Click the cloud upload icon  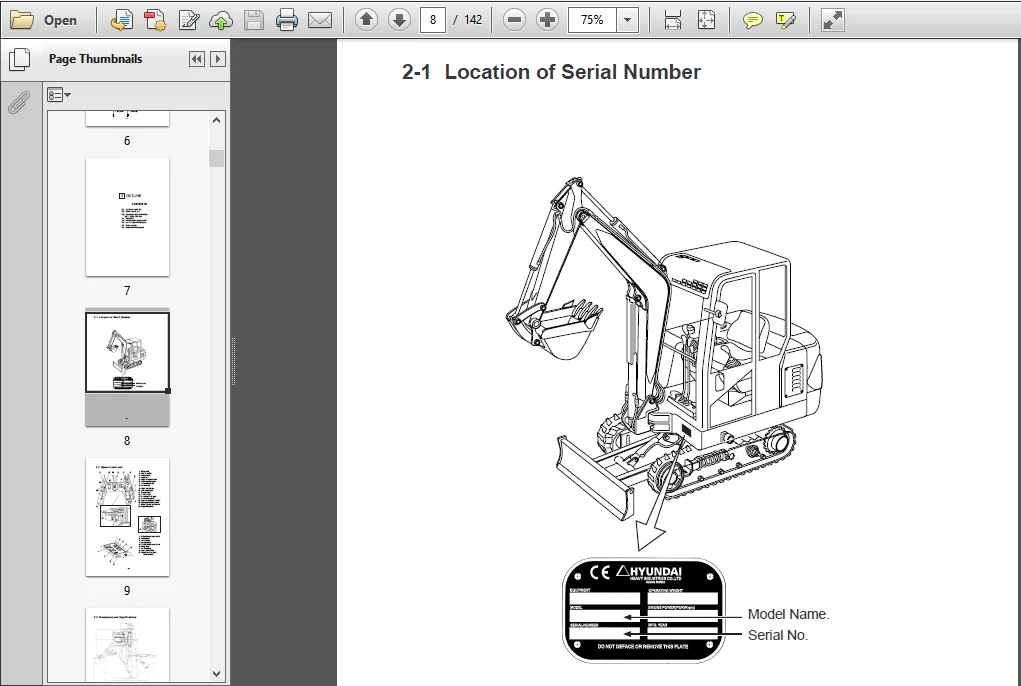(x=221, y=20)
